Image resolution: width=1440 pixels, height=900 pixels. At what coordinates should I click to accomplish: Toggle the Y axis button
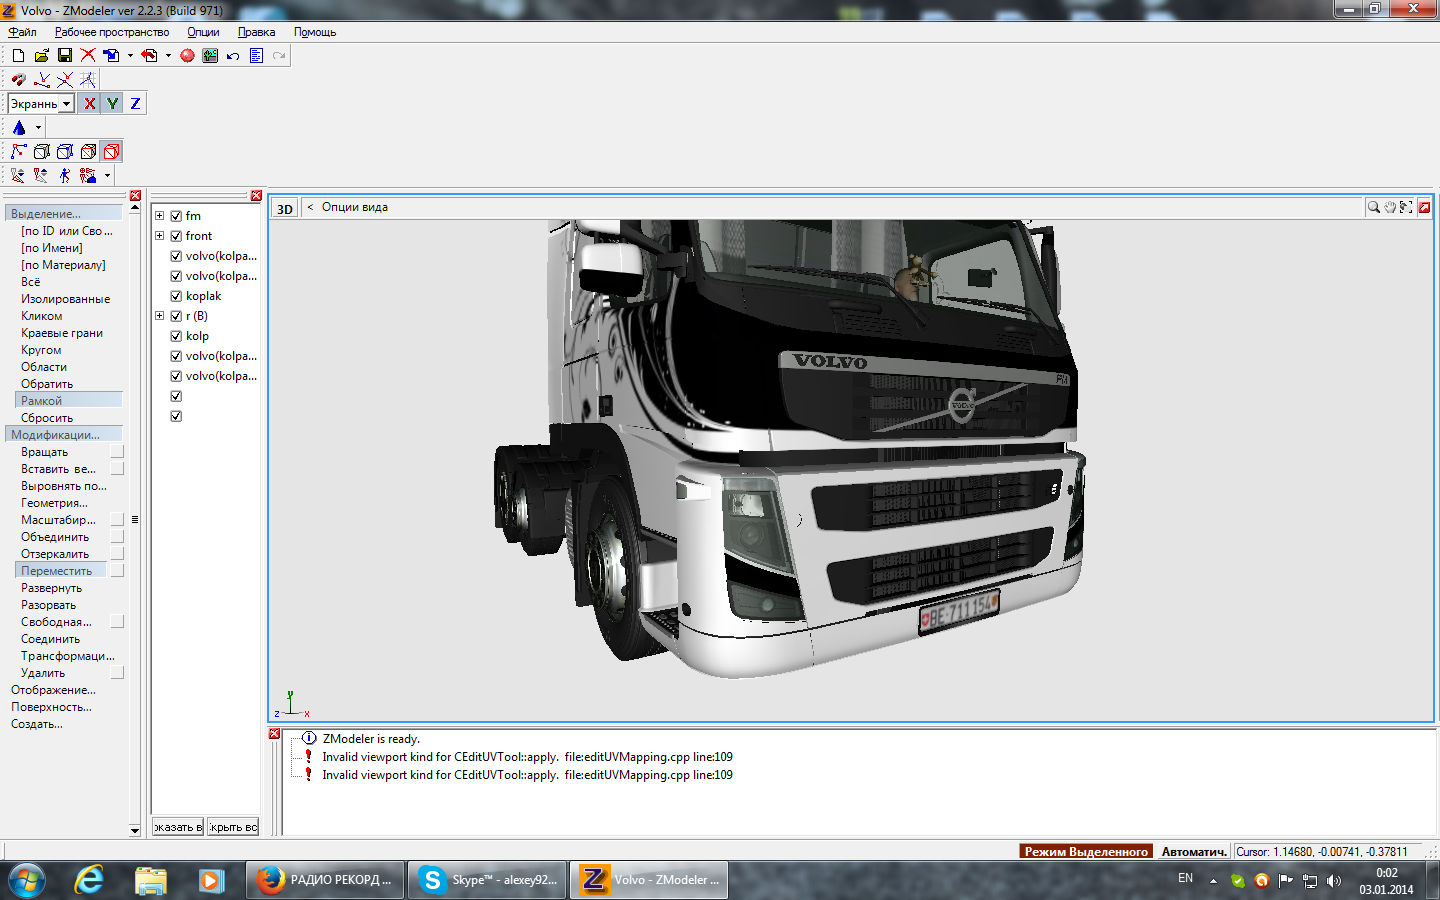point(113,103)
